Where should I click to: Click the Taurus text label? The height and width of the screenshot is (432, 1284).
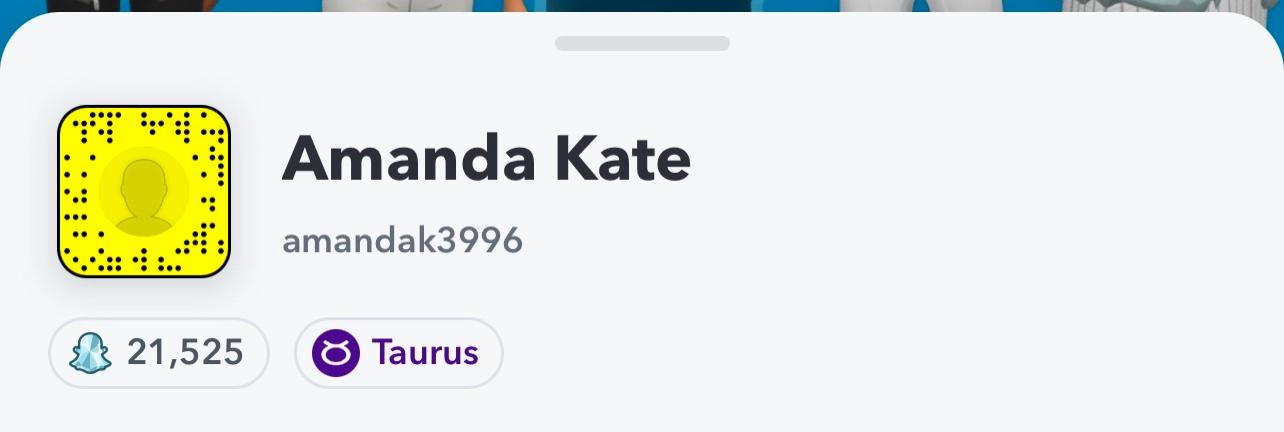pyautogui.click(x=424, y=353)
